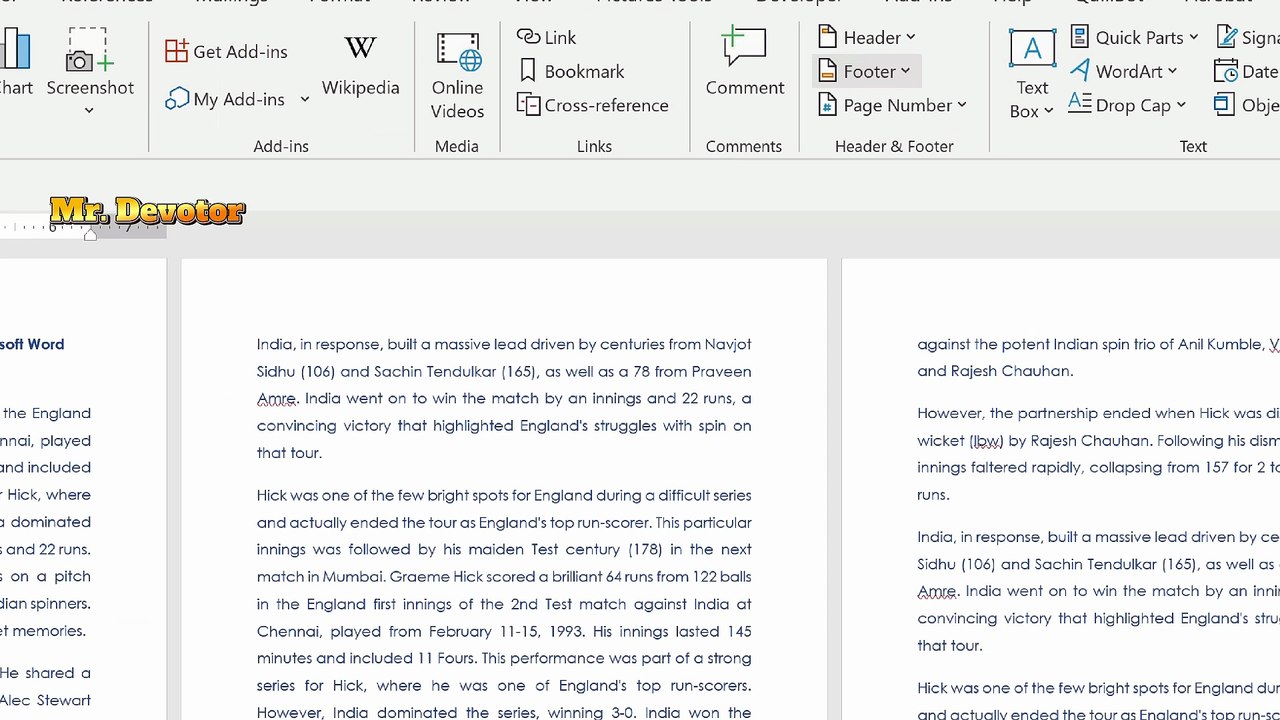
Task: Open the WordArt gallery
Action: coord(1123,71)
